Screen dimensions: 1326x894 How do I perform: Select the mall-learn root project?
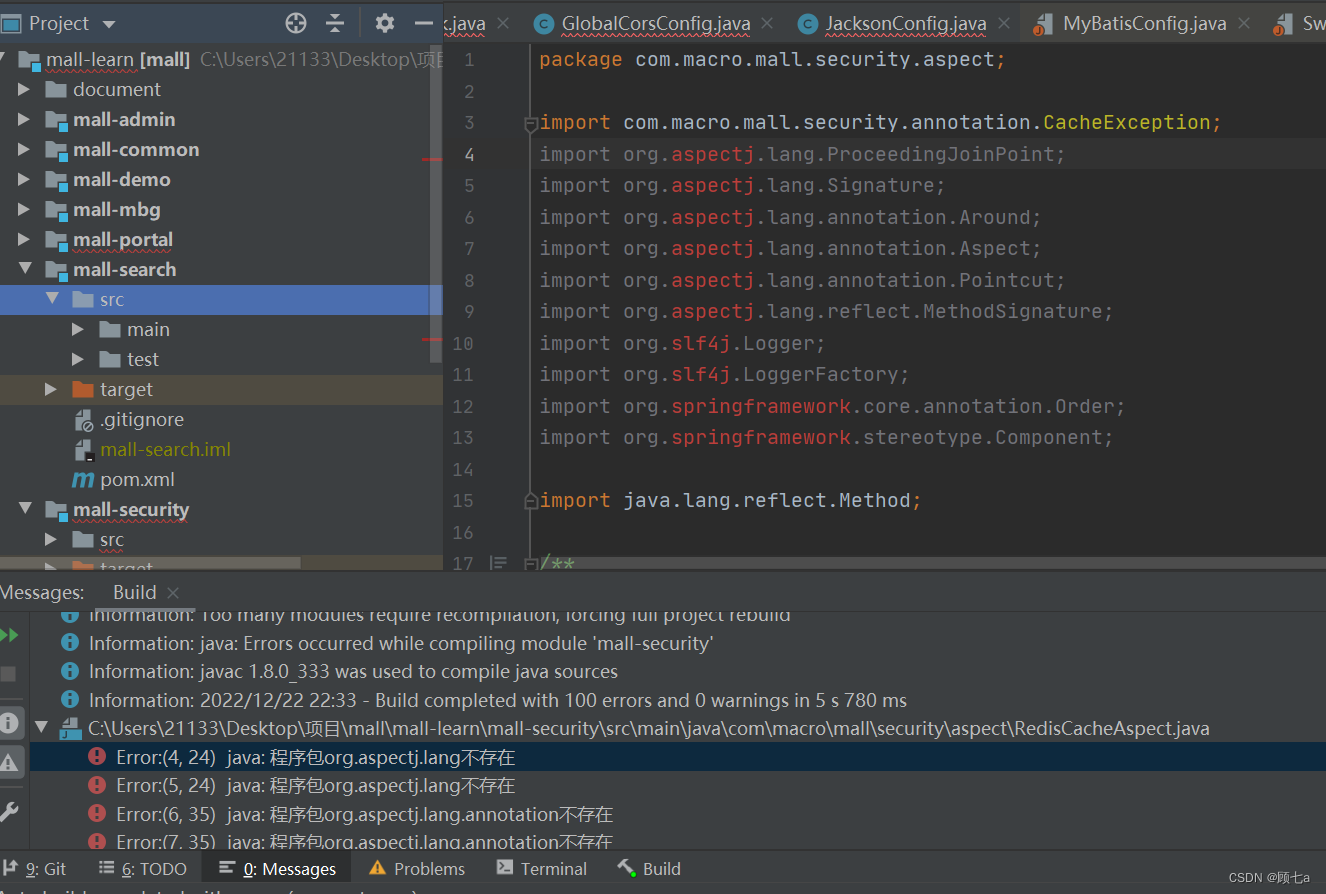click(x=118, y=59)
